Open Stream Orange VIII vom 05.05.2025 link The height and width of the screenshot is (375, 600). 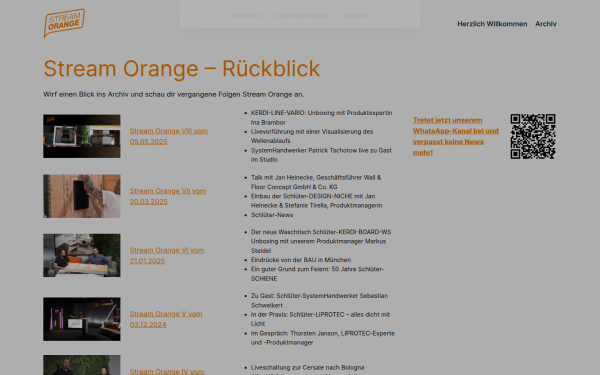[169, 136]
